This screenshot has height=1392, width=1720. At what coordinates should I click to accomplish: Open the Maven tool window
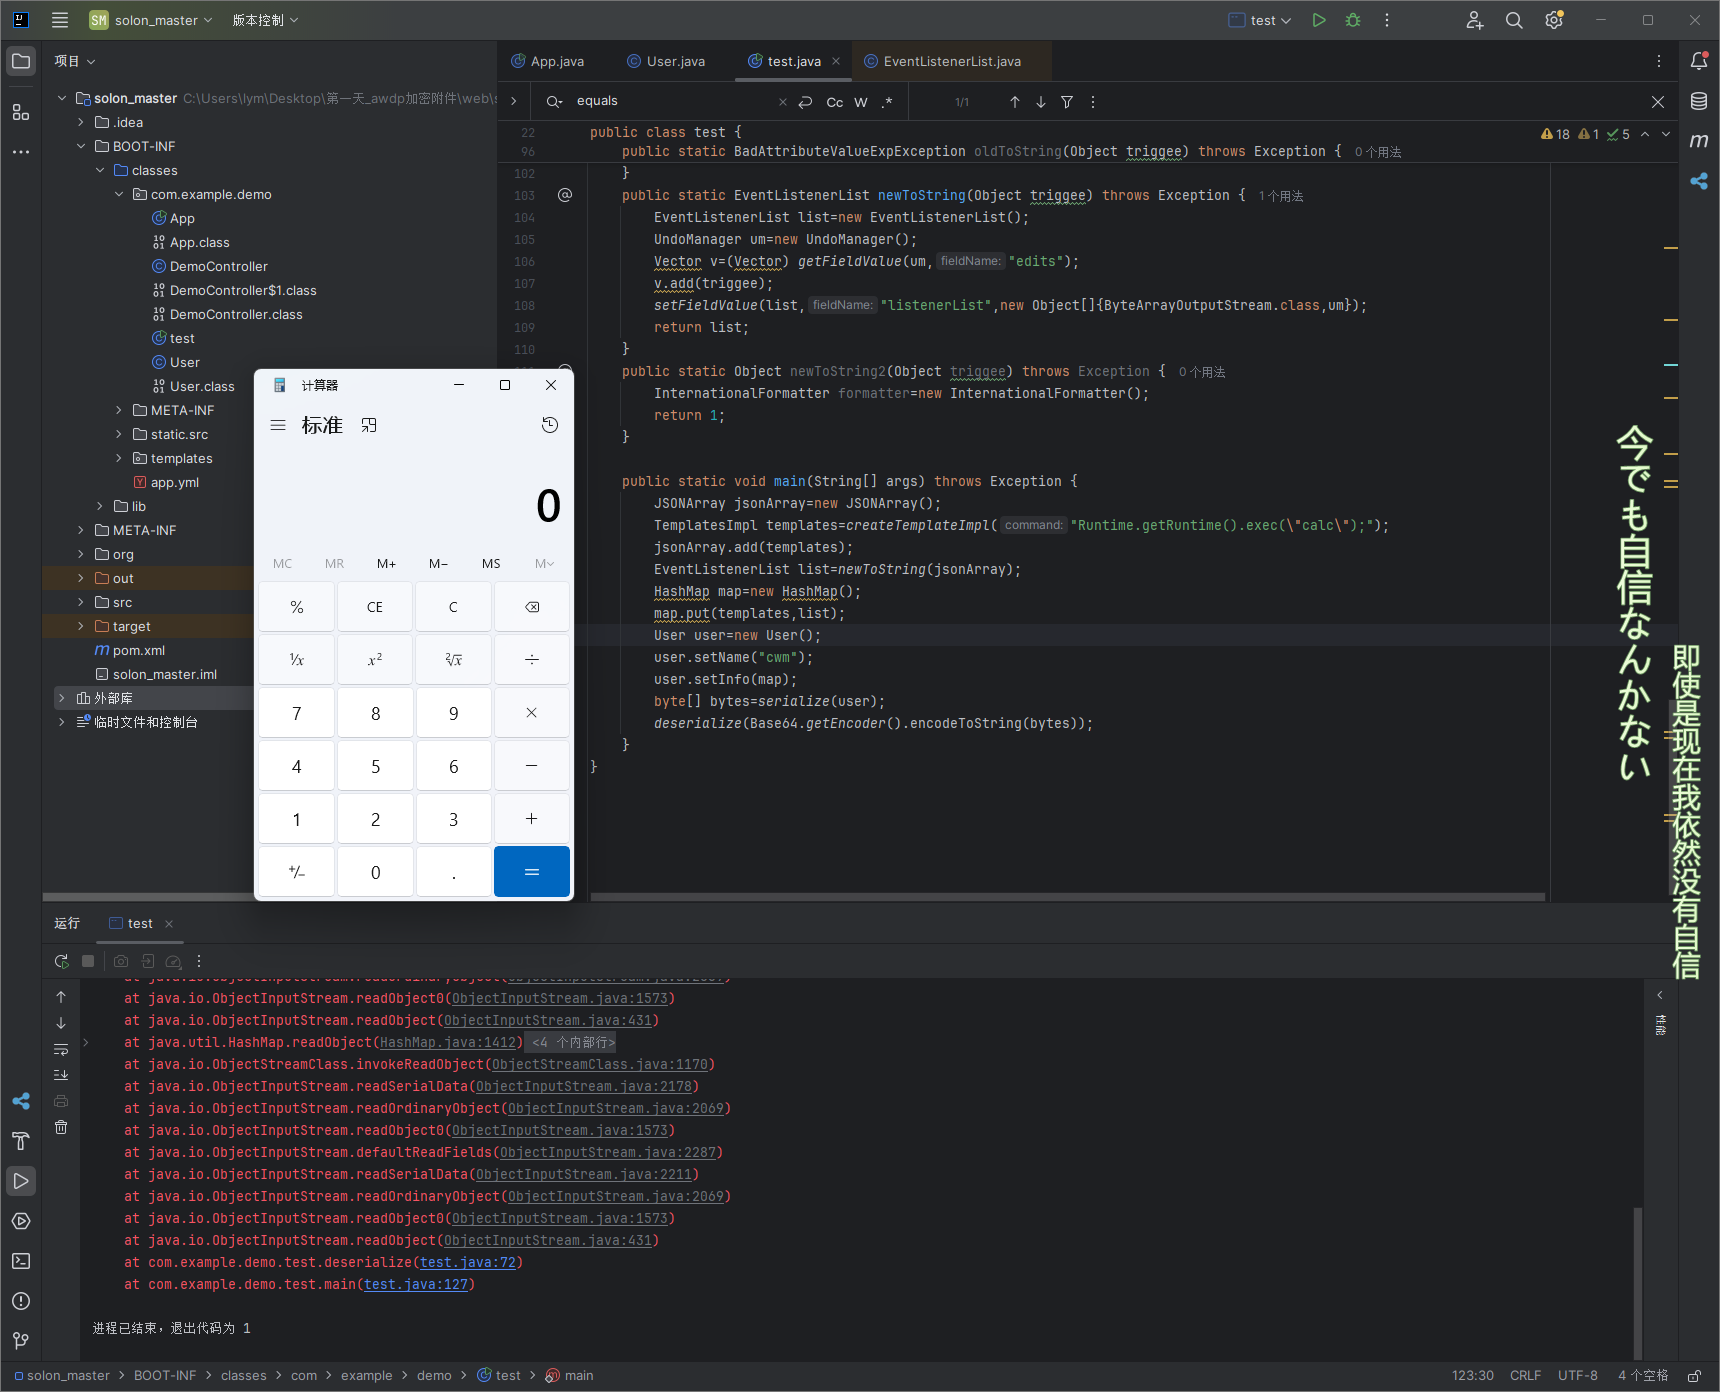(1699, 141)
